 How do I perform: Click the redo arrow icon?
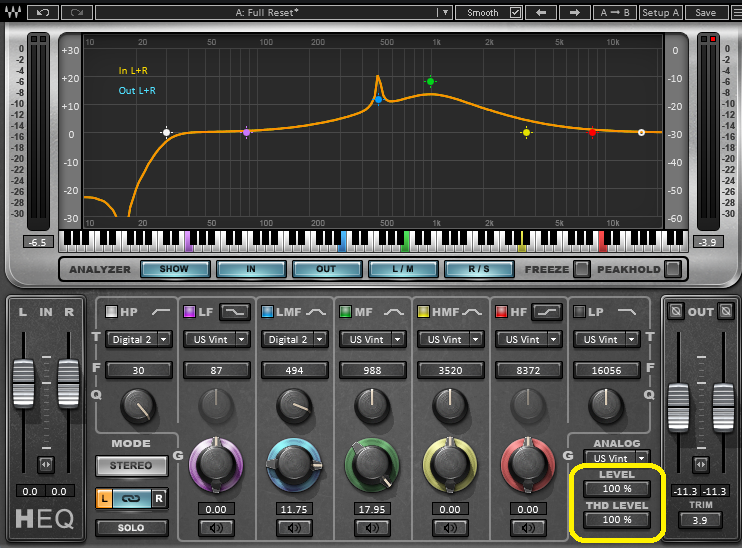click(x=76, y=13)
